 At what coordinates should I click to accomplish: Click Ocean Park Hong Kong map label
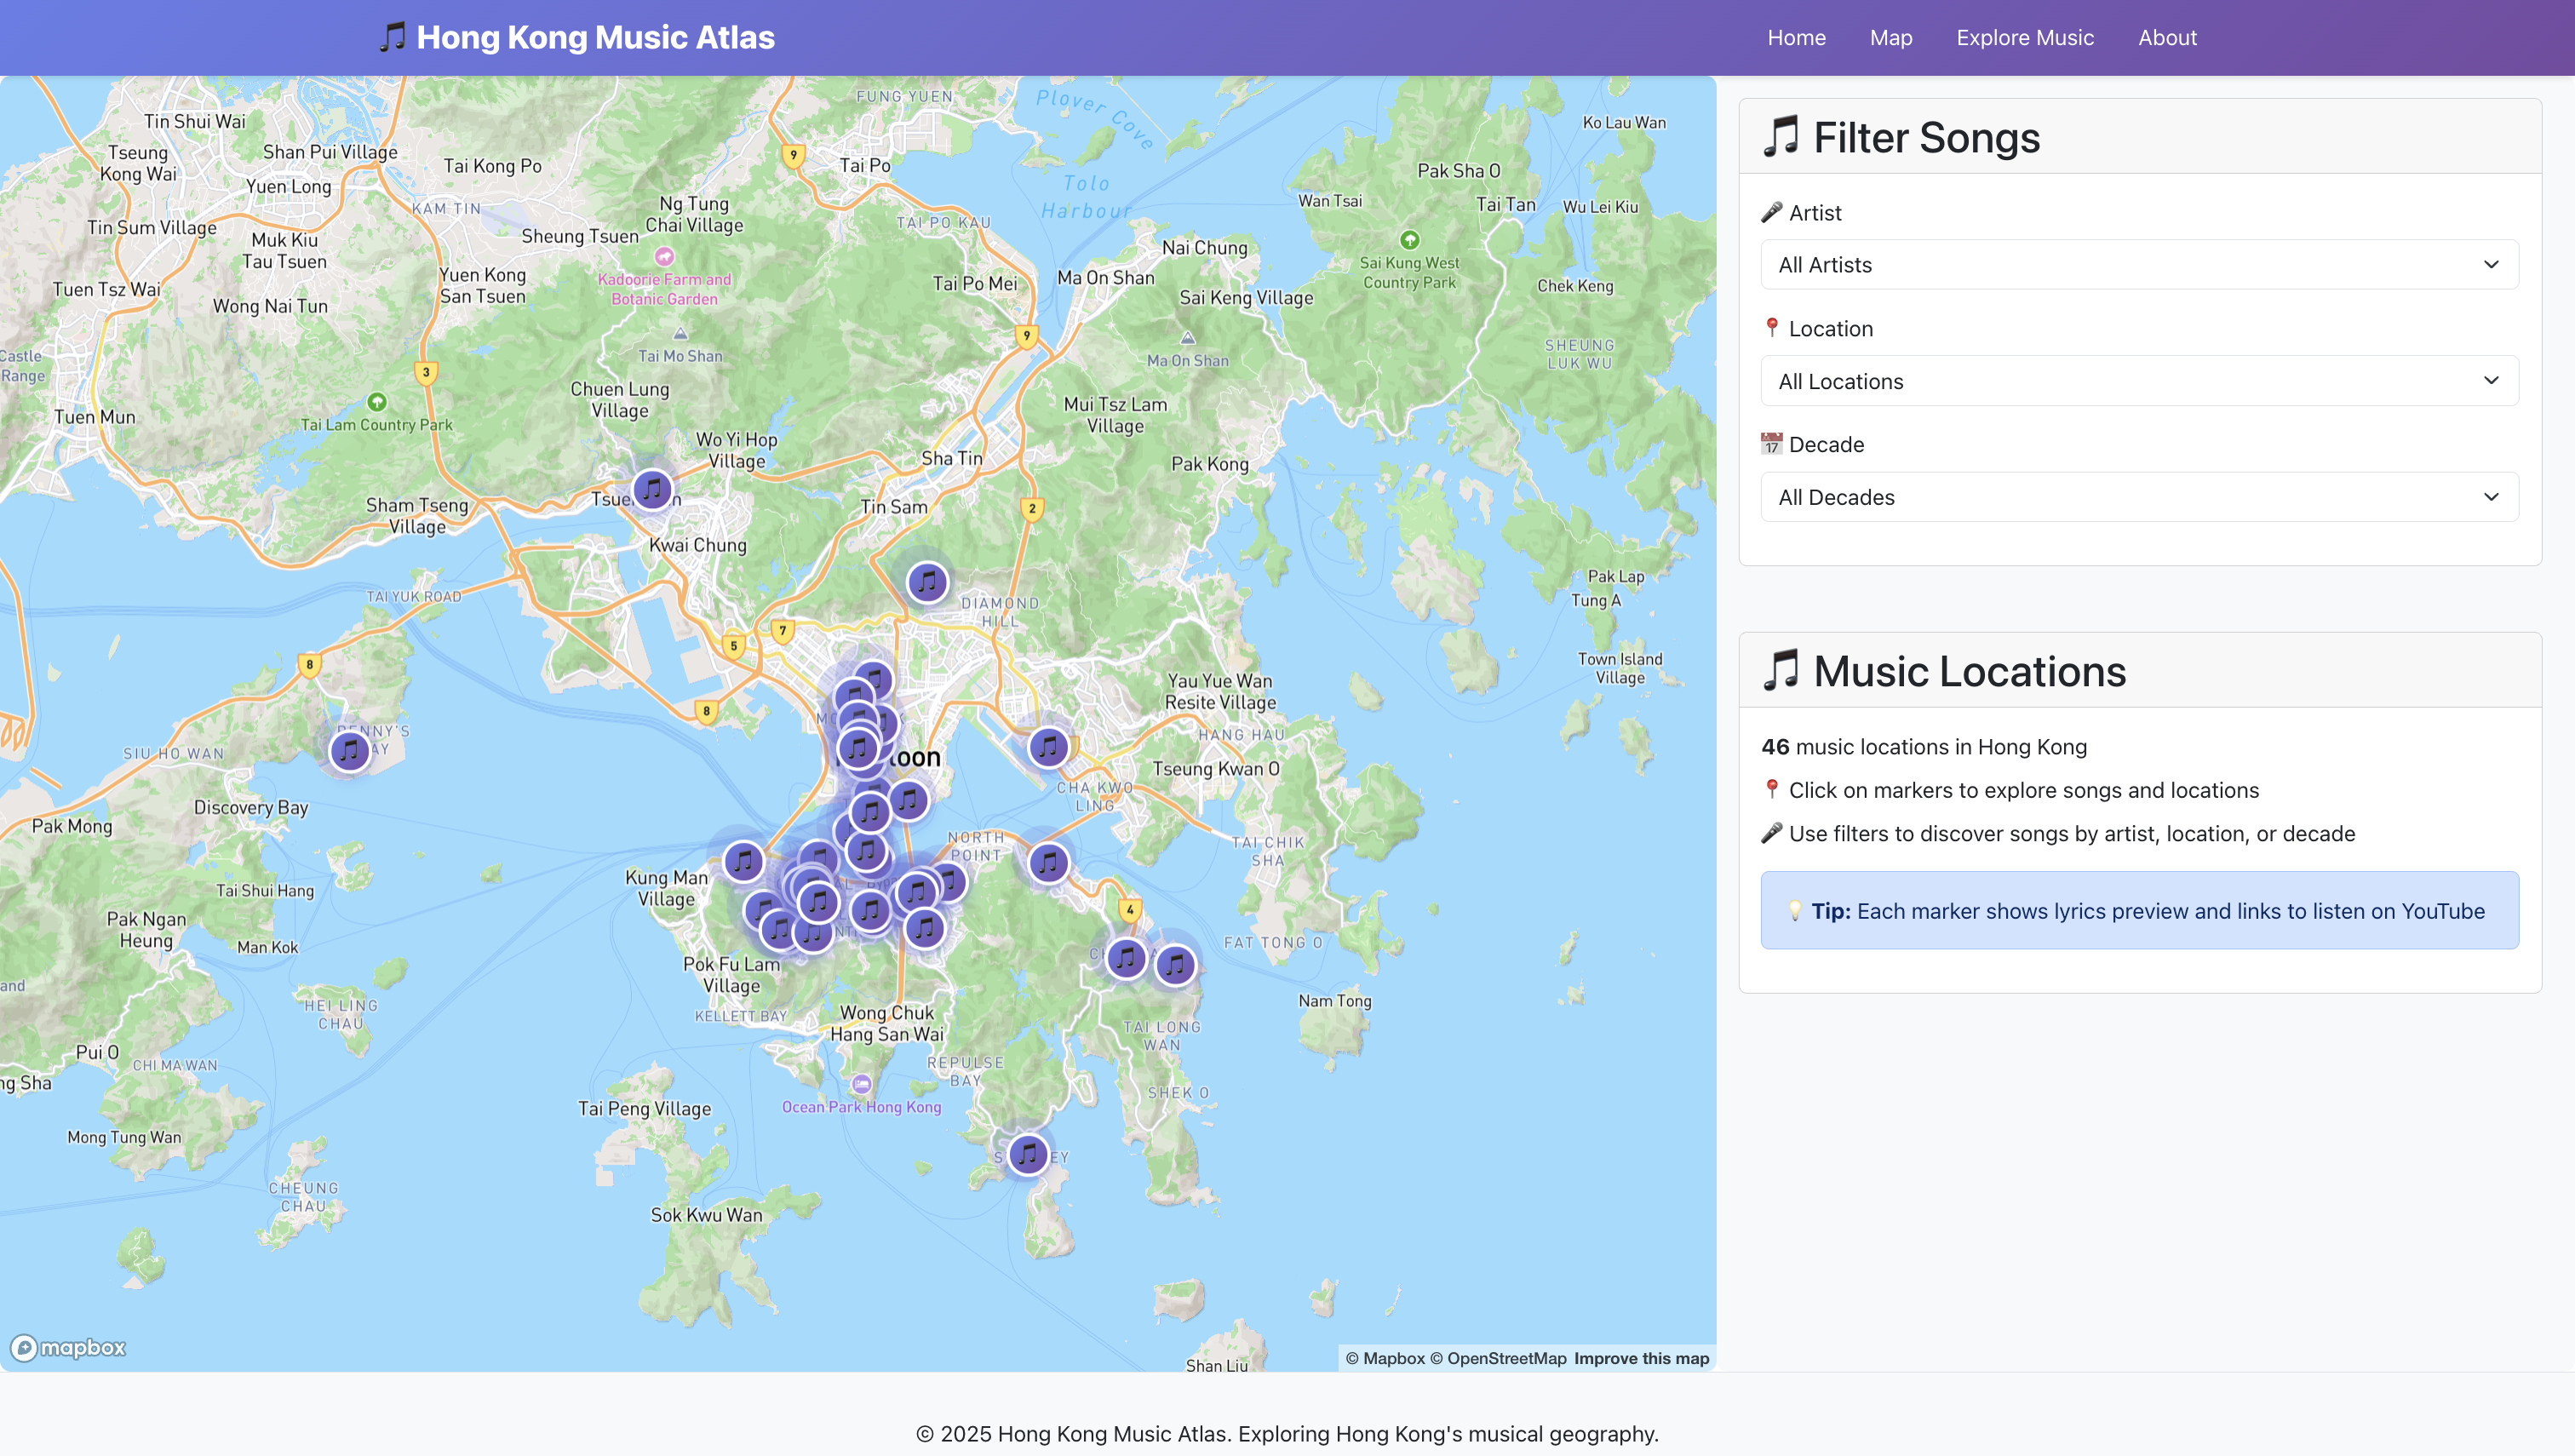(x=861, y=1107)
